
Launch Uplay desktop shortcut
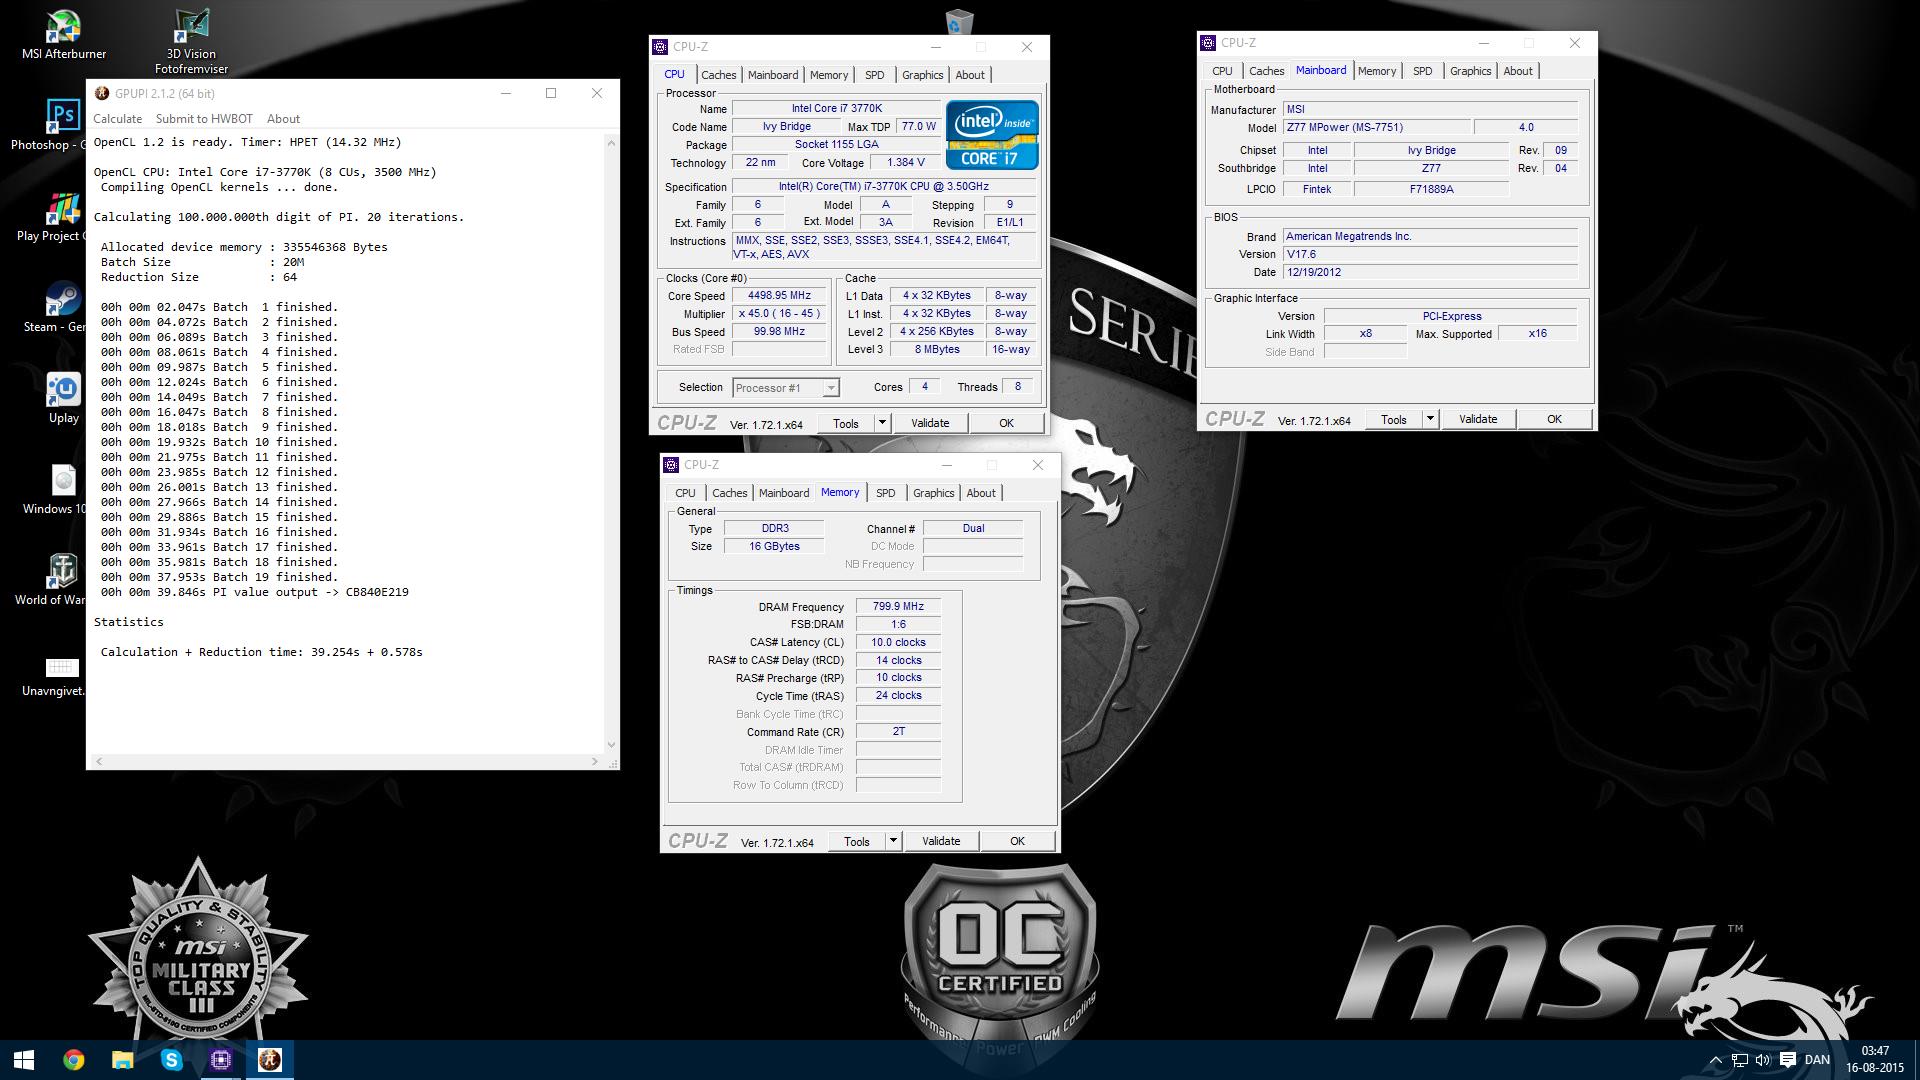pos(64,398)
